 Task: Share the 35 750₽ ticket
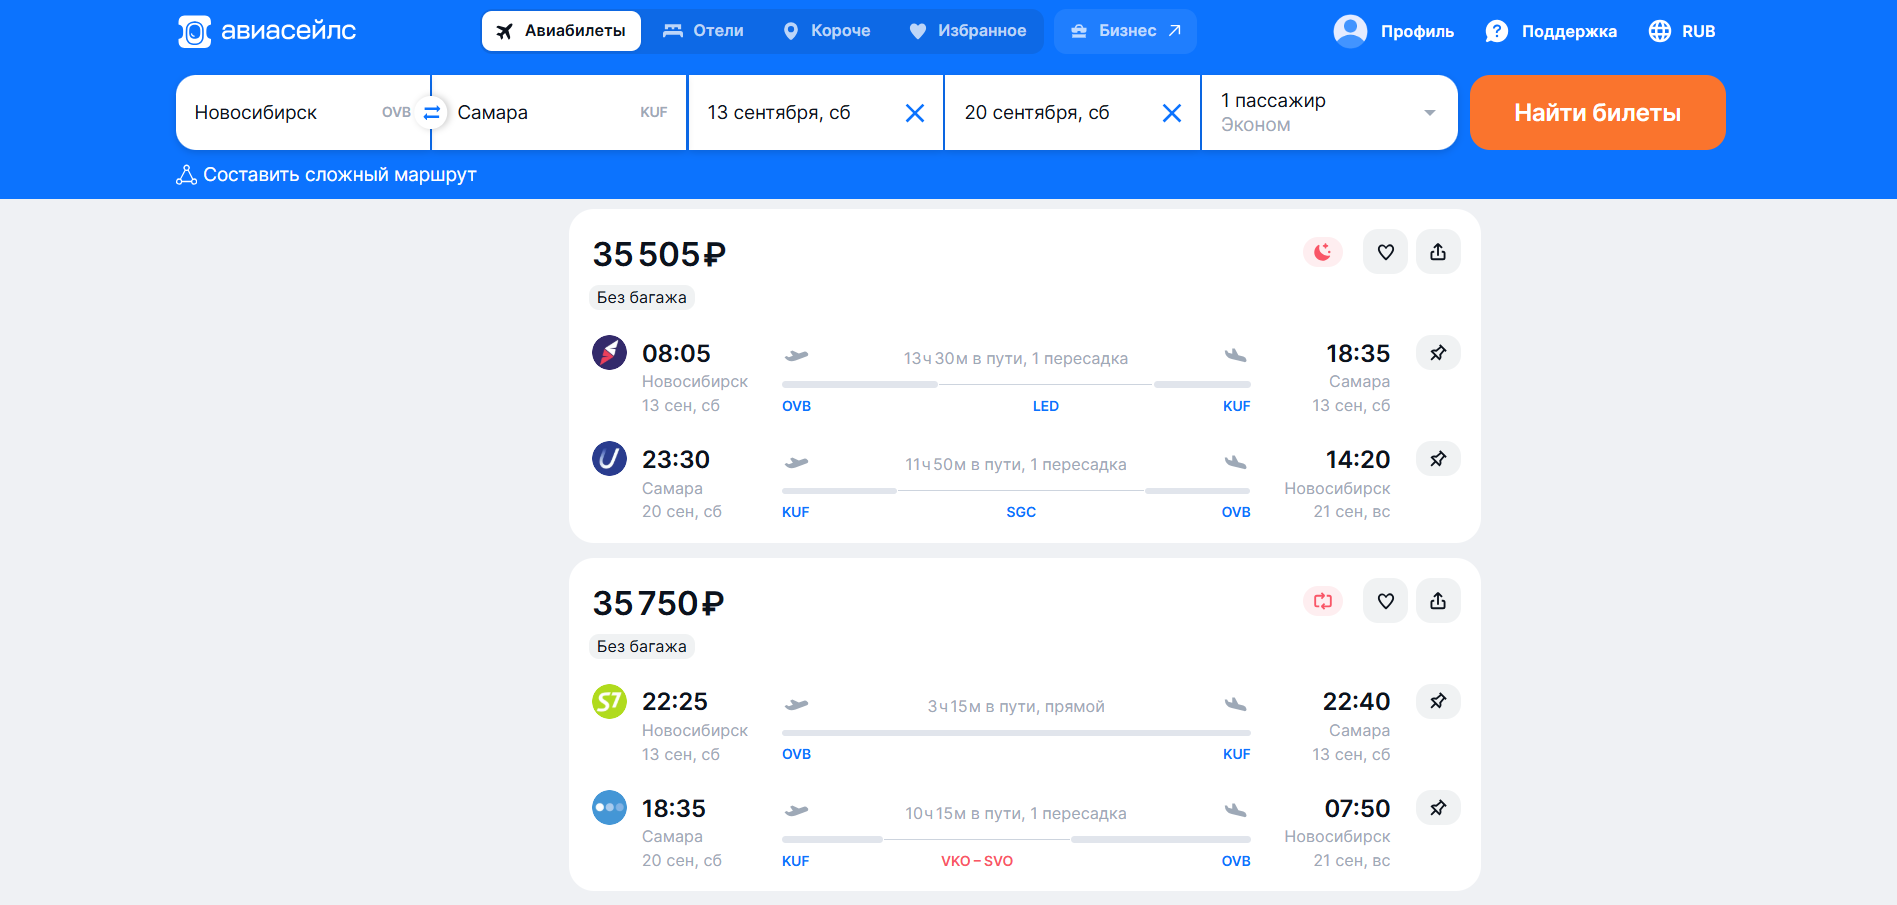click(x=1438, y=601)
